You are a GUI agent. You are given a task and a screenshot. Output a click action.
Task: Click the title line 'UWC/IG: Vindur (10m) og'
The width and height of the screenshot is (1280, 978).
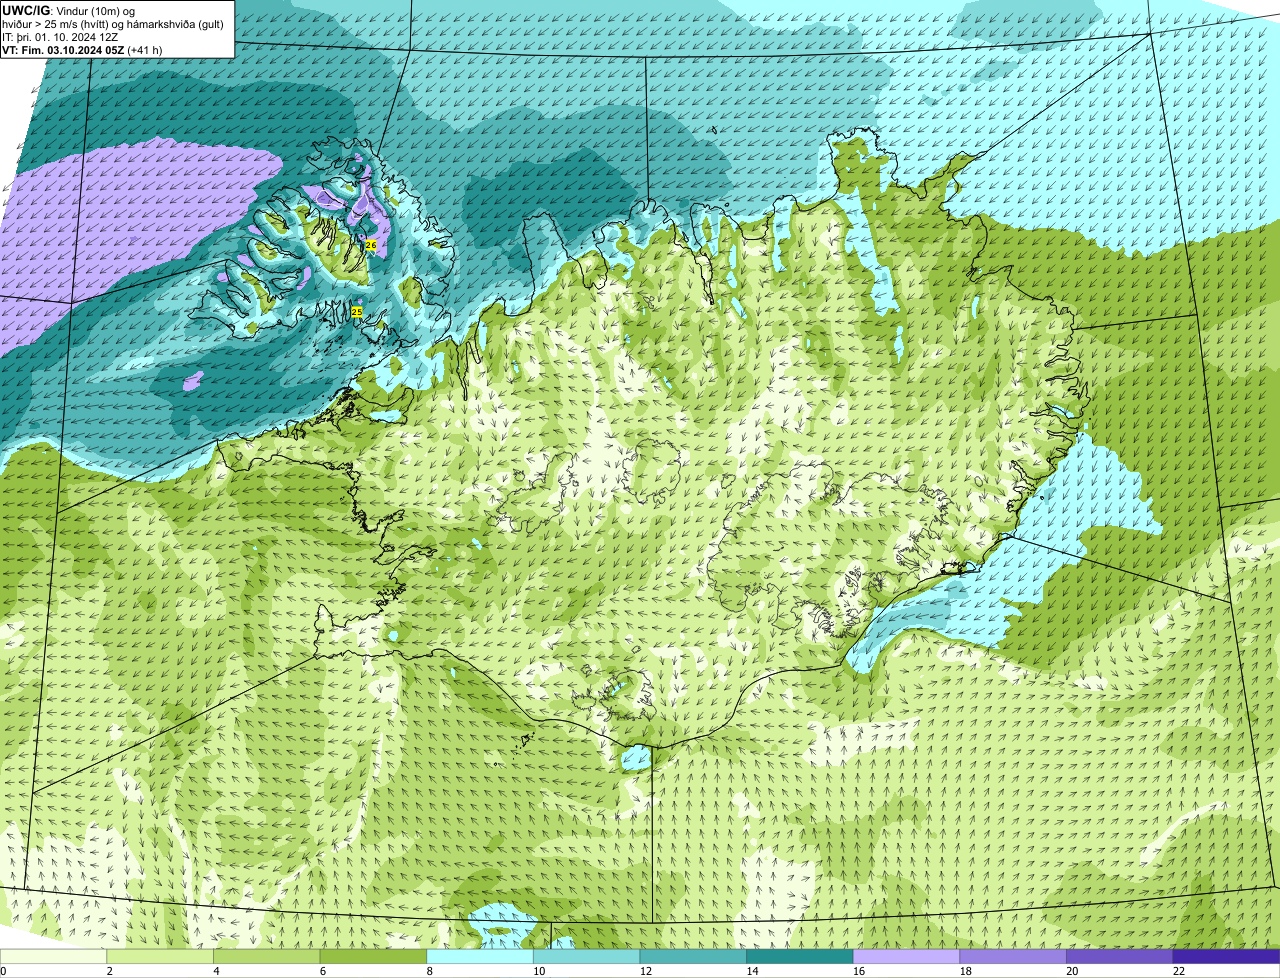point(69,10)
